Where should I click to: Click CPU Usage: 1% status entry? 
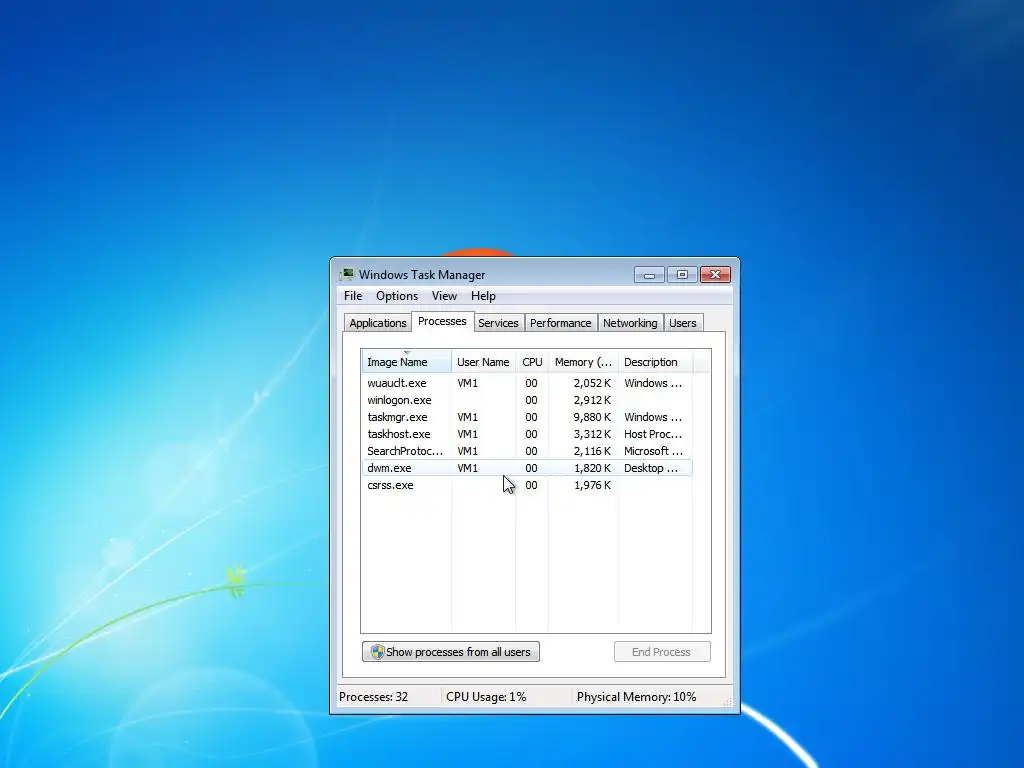486,697
